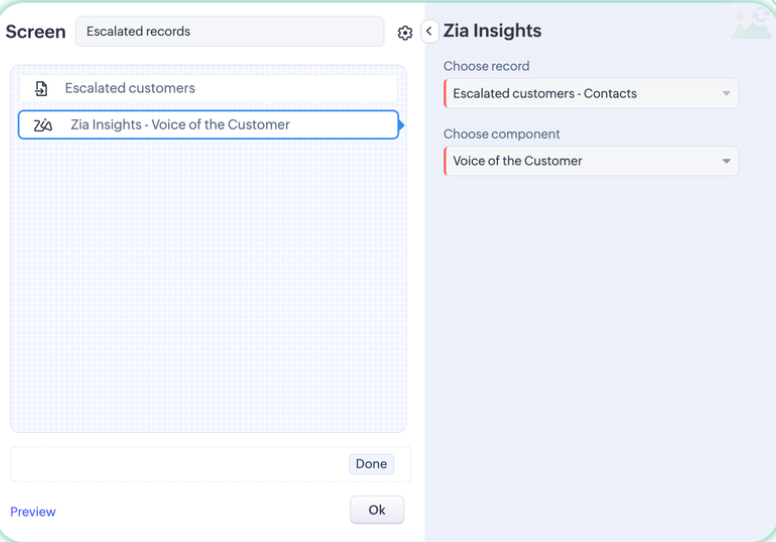Click the pointer arrow beside selected Zia row

tap(401, 125)
